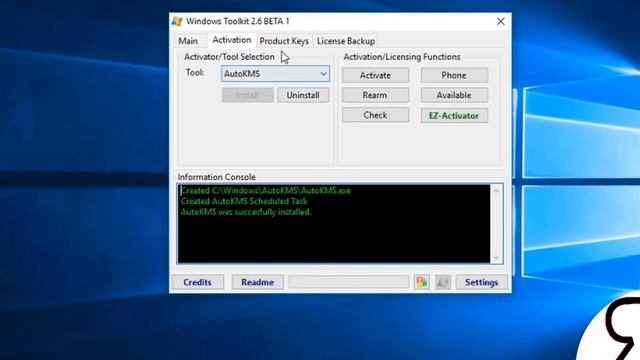Click the progress bar beside Readme
The width and height of the screenshot is (640, 360).
click(x=349, y=282)
